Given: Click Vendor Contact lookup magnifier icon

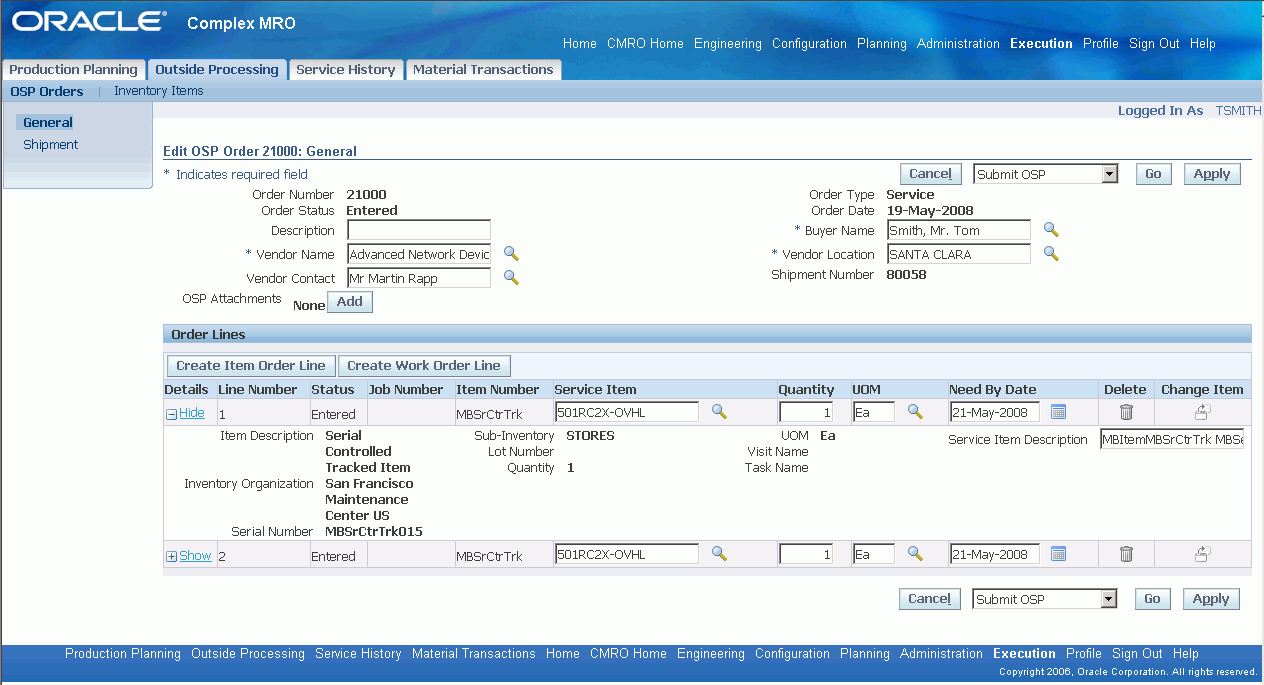Looking at the screenshot, I should [x=511, y=278].
